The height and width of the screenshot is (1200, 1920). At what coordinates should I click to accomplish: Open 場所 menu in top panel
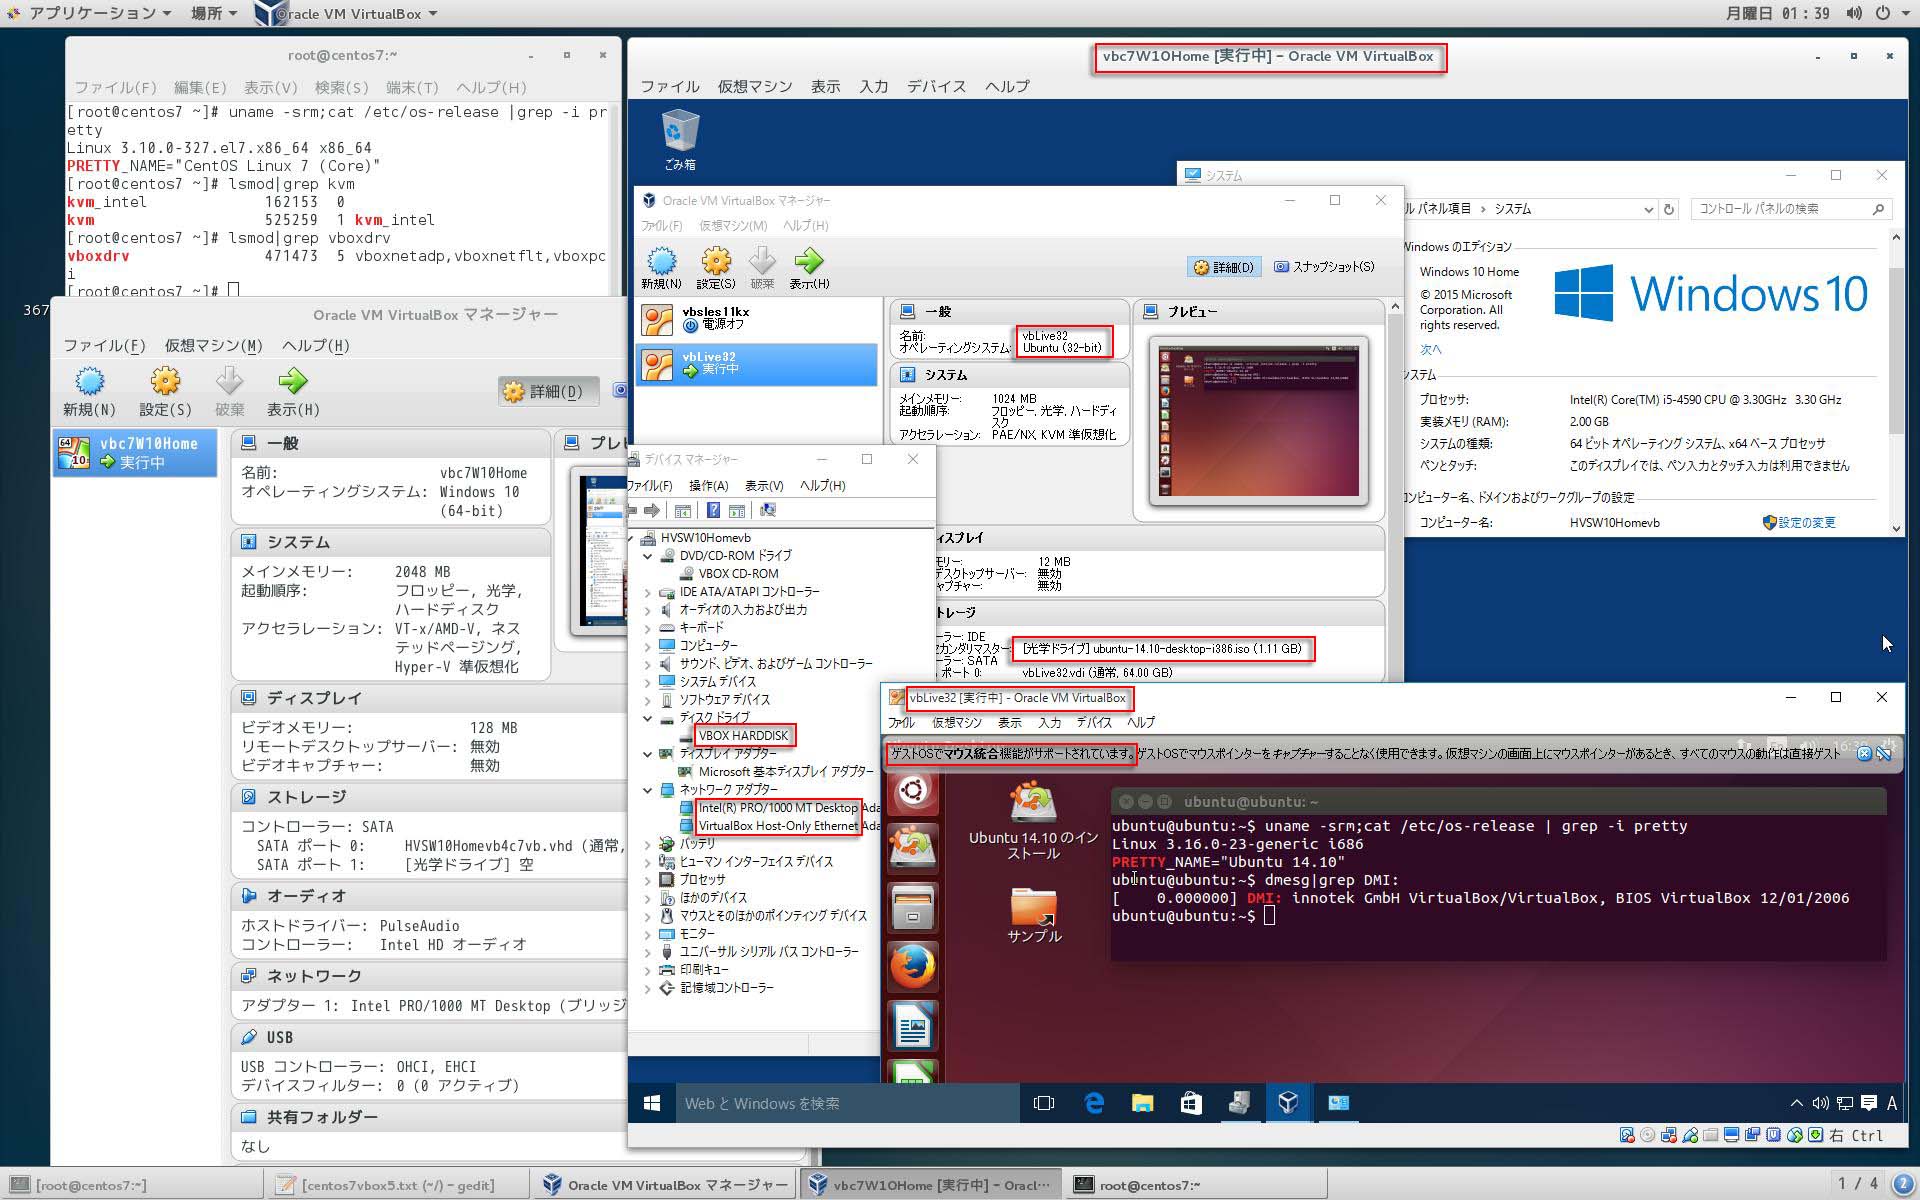[213, 13]
